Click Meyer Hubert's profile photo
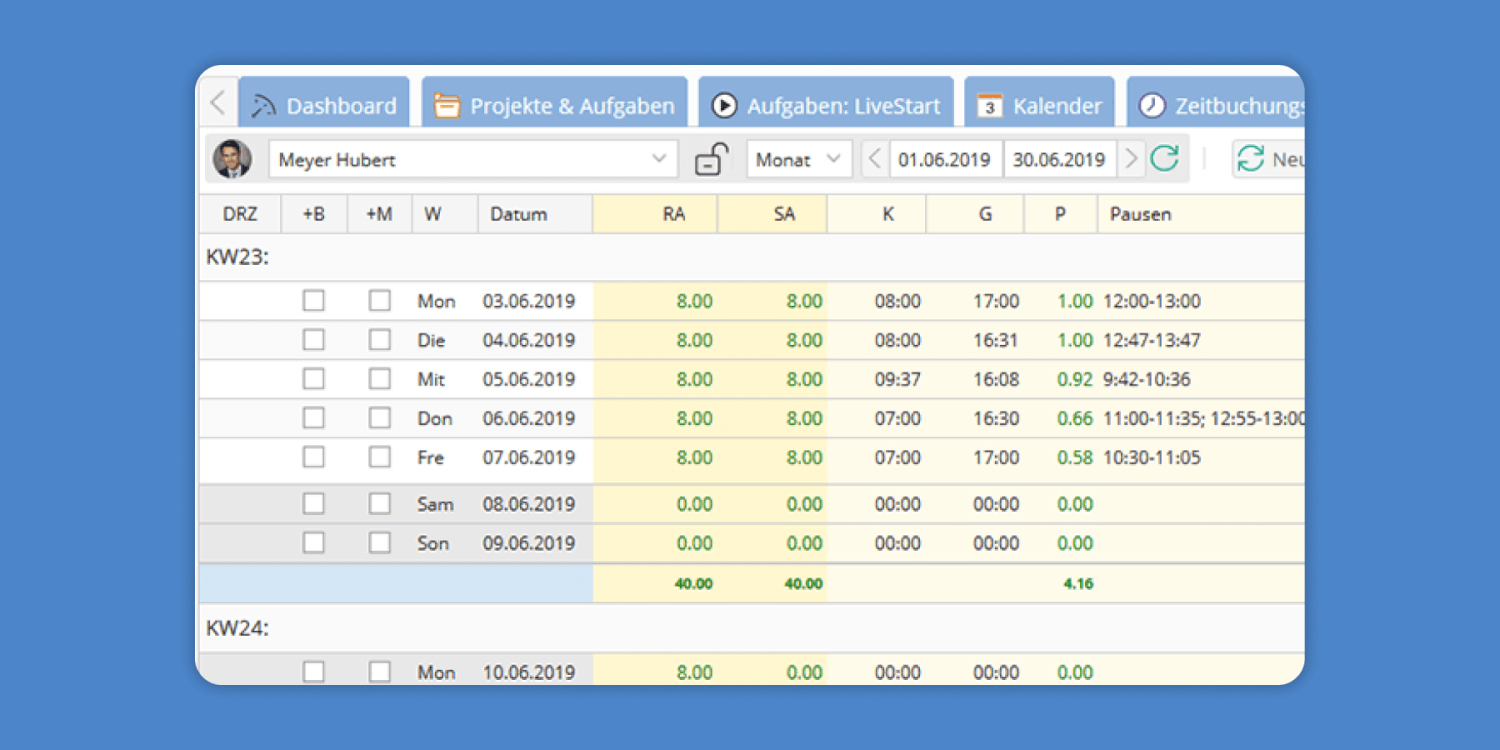 click(x=232, y=159)
